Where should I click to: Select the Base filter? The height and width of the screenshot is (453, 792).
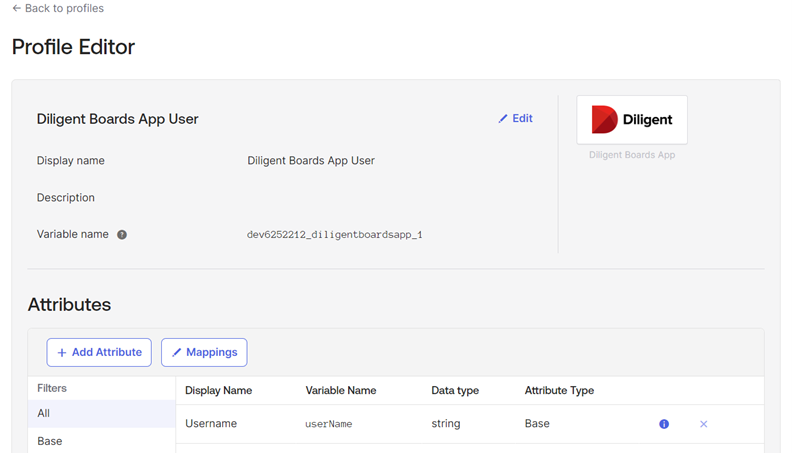(50, 441)
